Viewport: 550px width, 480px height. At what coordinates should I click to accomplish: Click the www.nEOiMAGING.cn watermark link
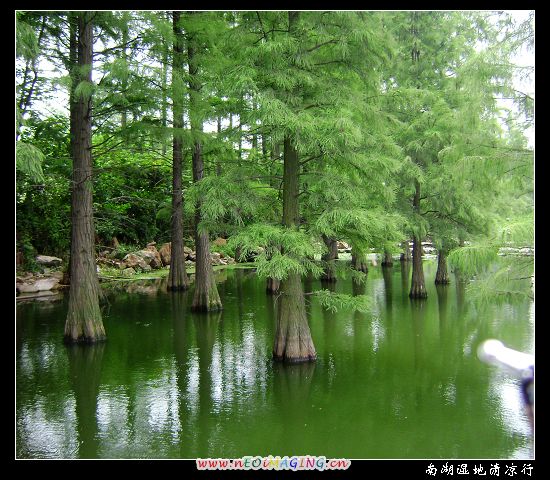coord(273,464)
